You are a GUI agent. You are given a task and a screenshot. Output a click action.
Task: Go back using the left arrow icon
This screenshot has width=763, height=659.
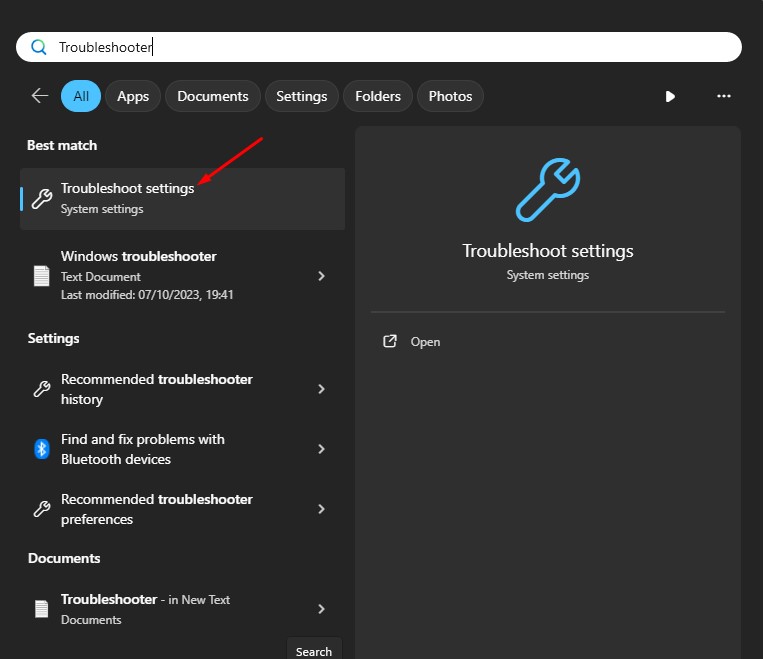40,96
